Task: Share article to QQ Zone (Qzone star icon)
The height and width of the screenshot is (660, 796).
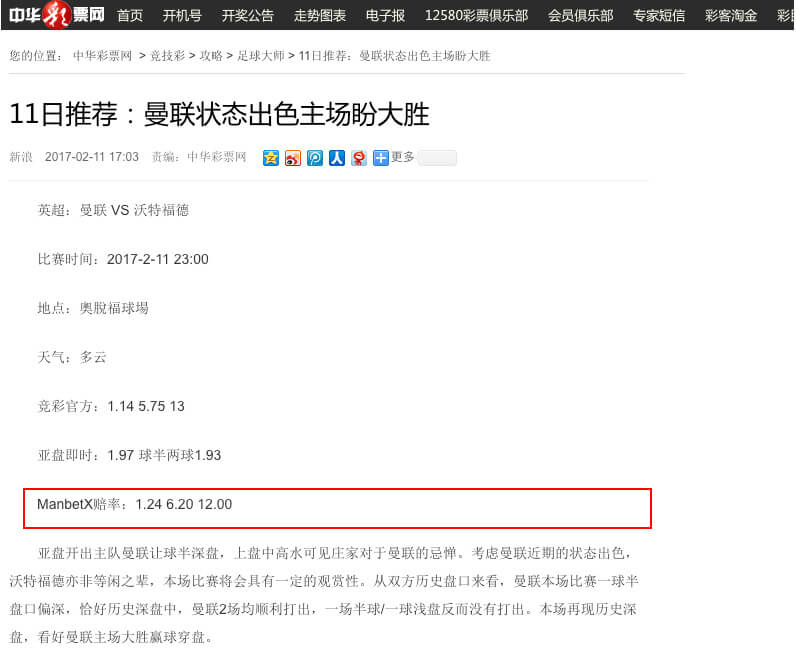Action: [x=270, y=158]
